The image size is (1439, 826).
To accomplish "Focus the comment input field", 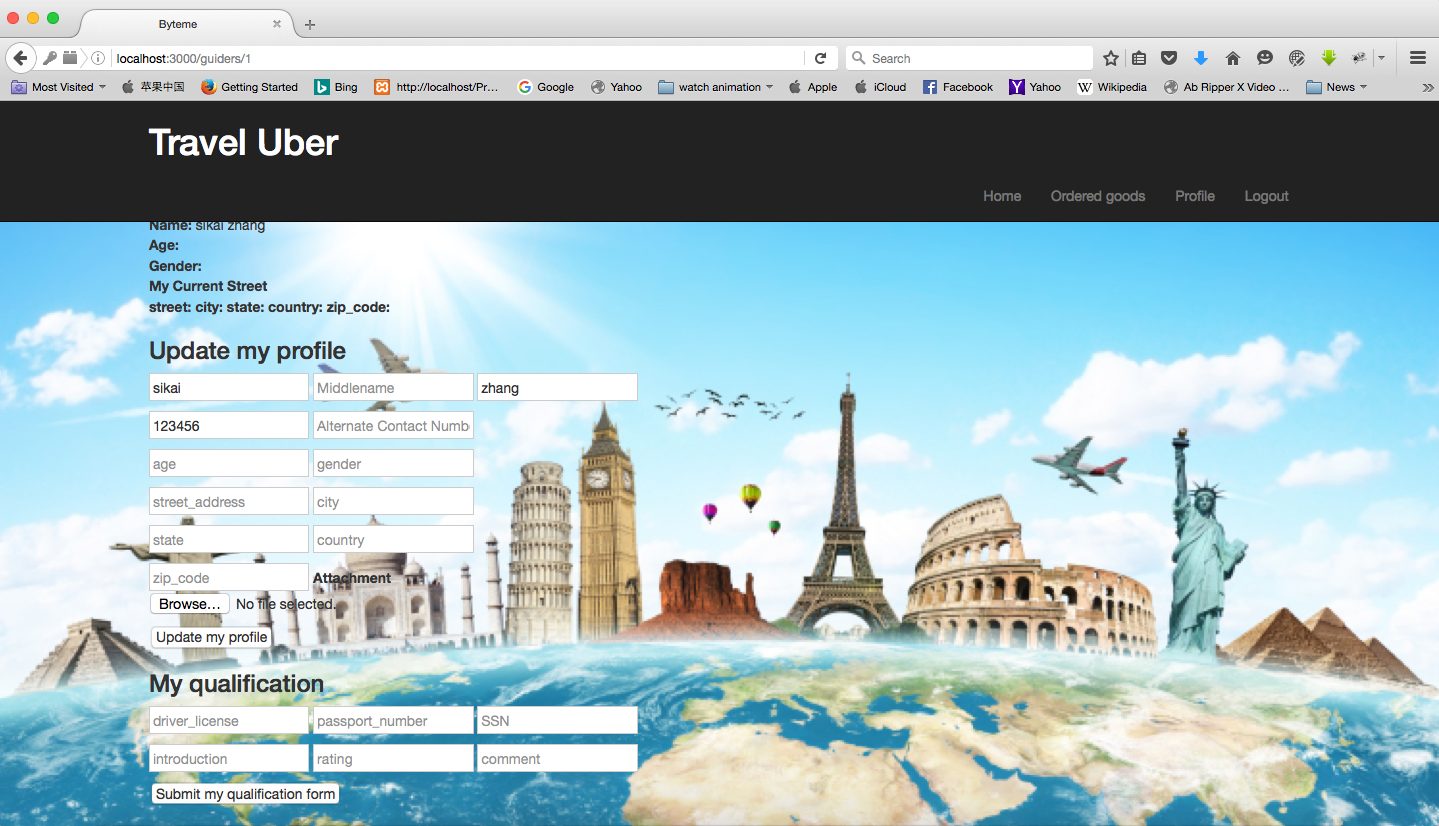I will (557, 758).
